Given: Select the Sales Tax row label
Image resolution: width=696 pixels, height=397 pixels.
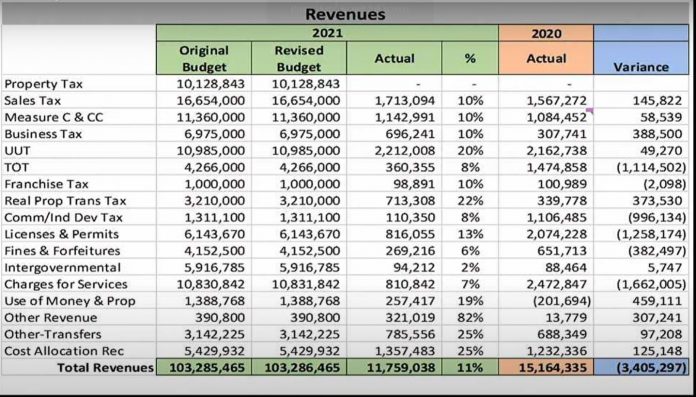Looking at the screenshot, I should point(33,101).
